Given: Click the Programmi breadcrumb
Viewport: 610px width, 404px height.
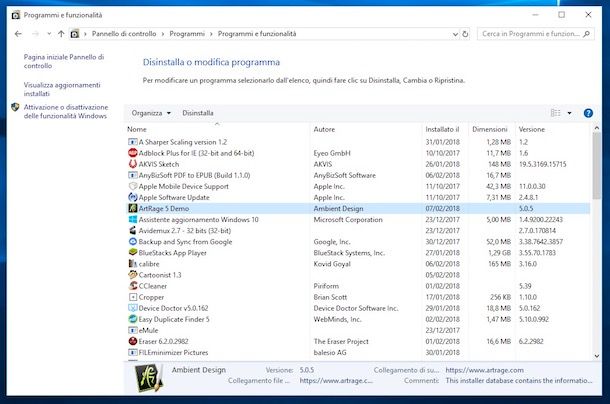Looking at the screenshot, I should (x=187, y=34).
